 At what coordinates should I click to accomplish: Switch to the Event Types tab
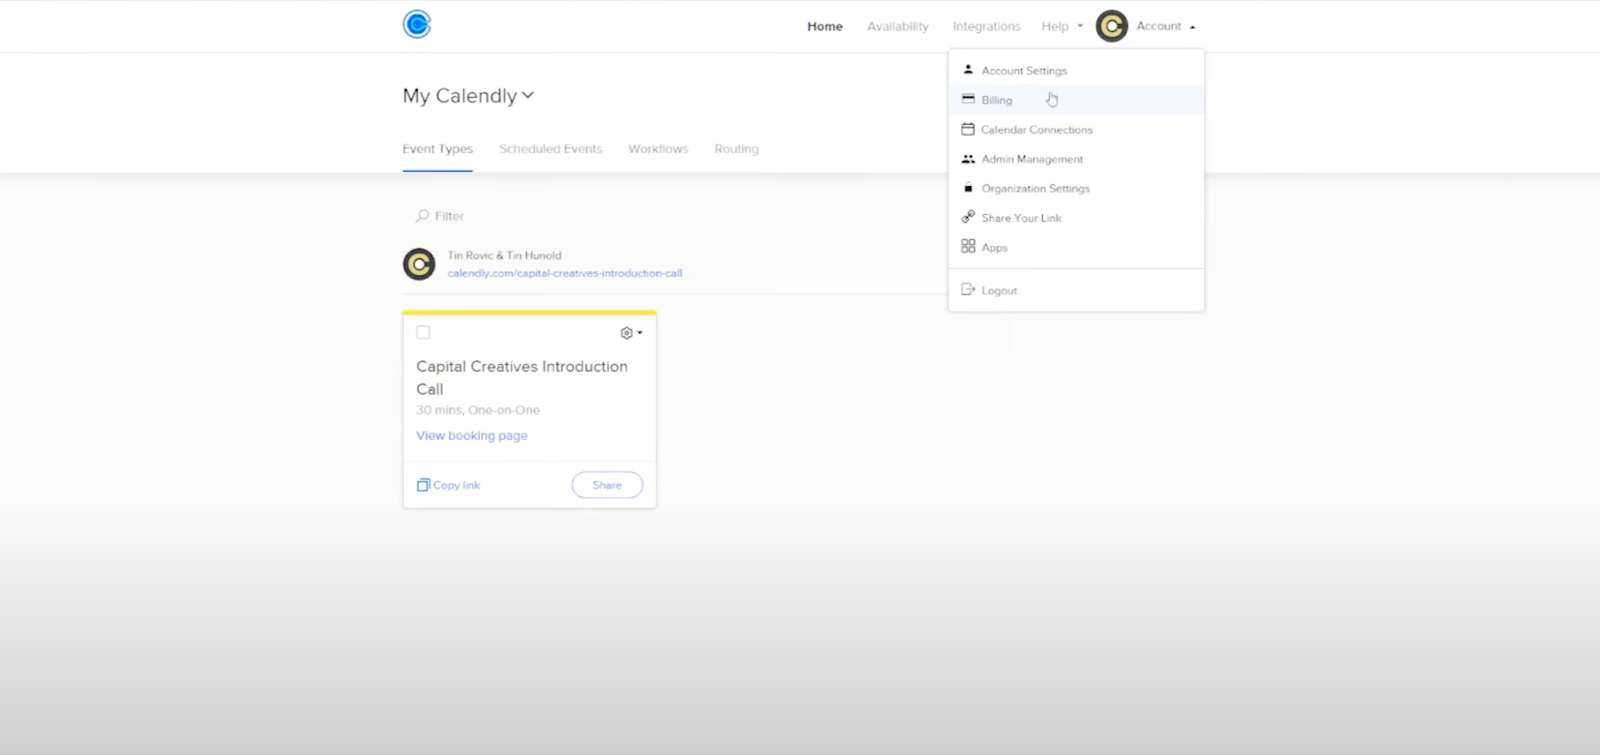[x=438, y=149]
